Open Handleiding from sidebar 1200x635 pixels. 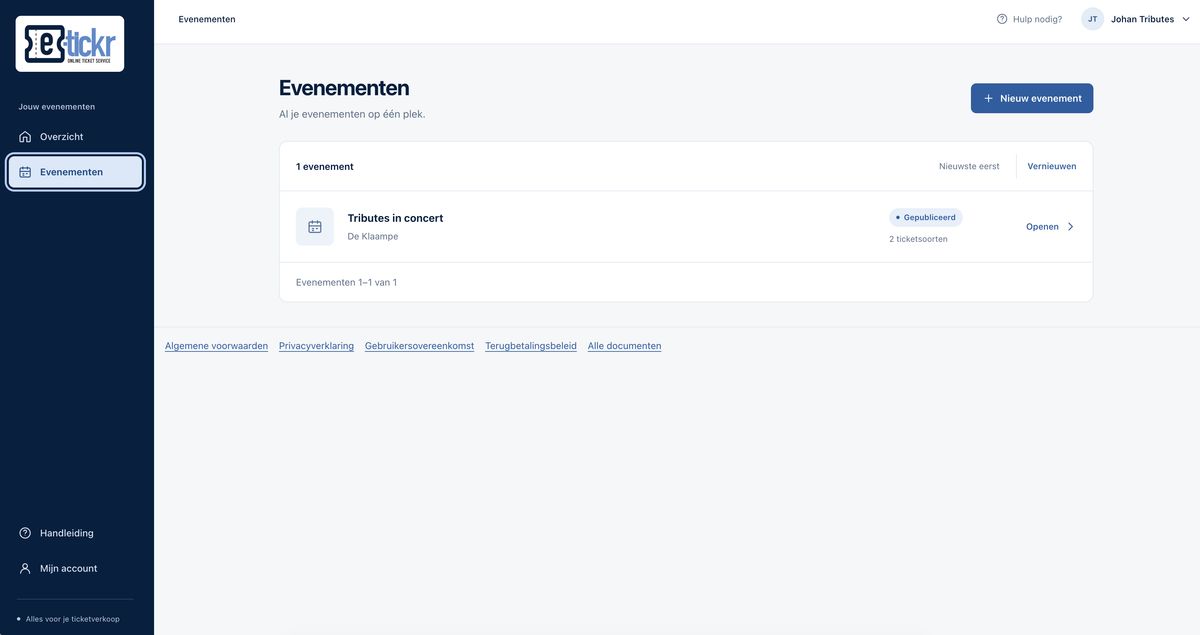click(76, 533)
